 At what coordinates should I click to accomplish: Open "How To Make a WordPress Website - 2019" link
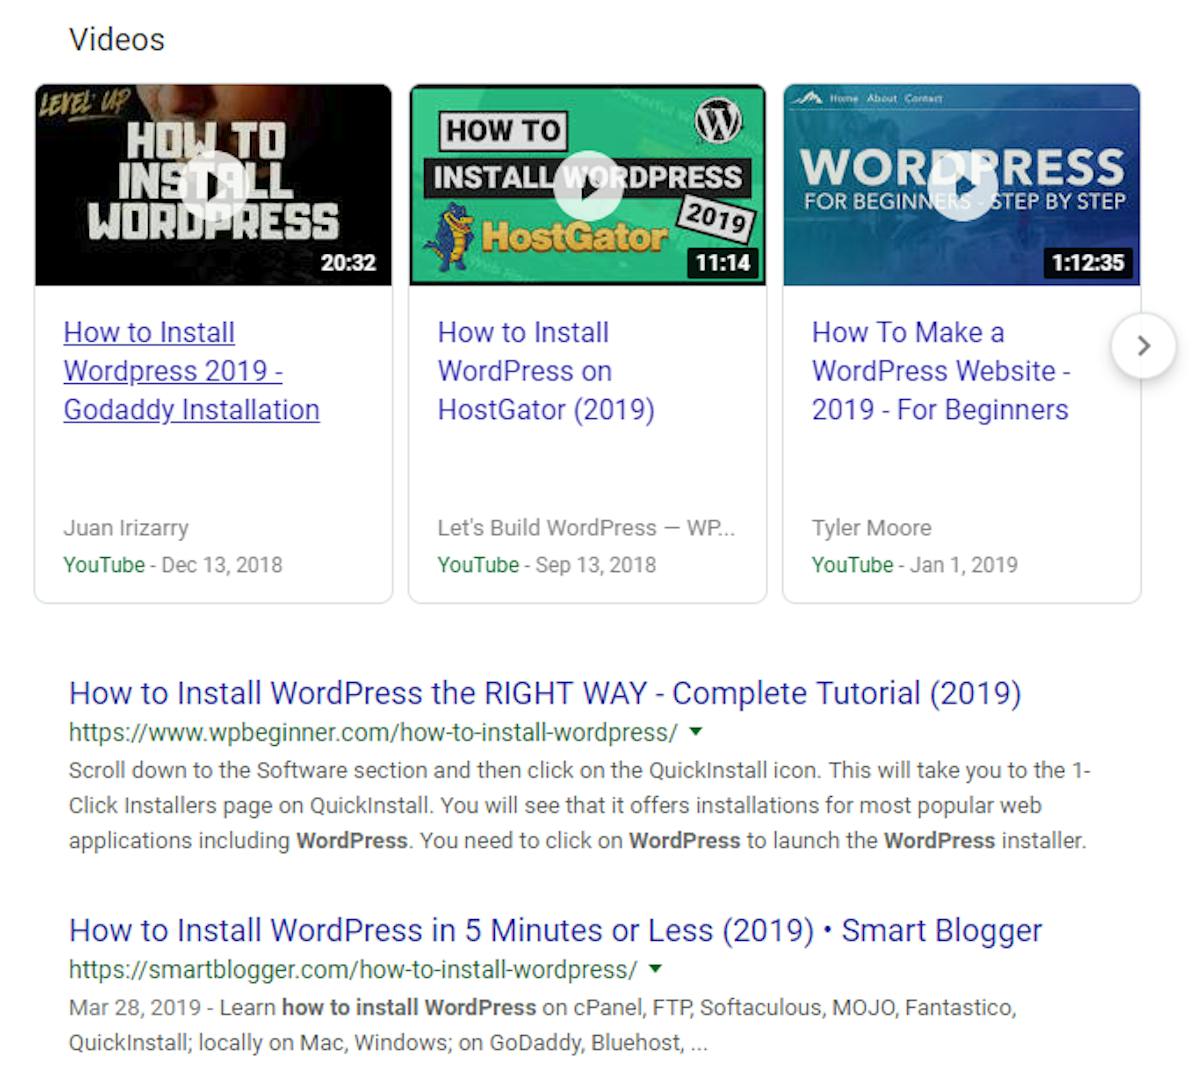point(941,371)
